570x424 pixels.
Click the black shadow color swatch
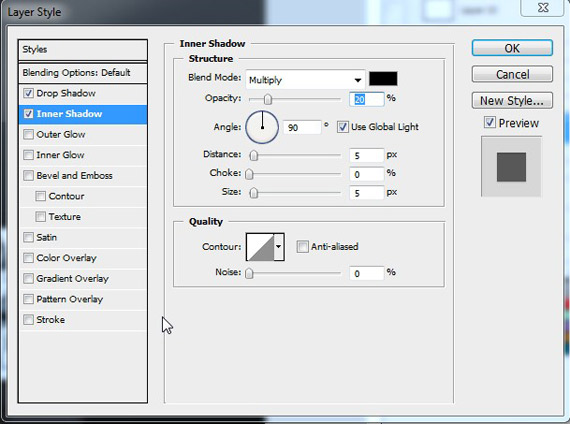pos(383,79)
